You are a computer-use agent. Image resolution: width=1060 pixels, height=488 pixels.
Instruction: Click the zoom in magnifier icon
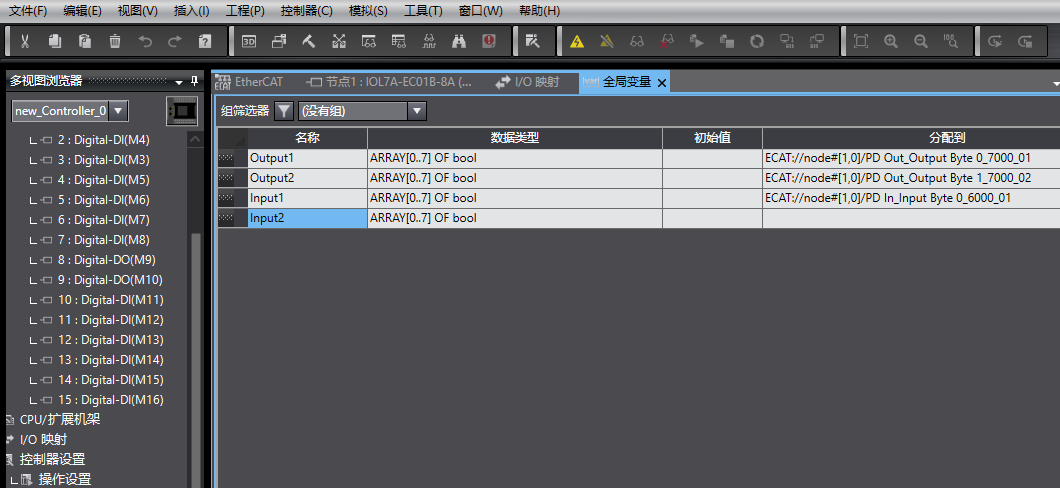tap(891, 42)
